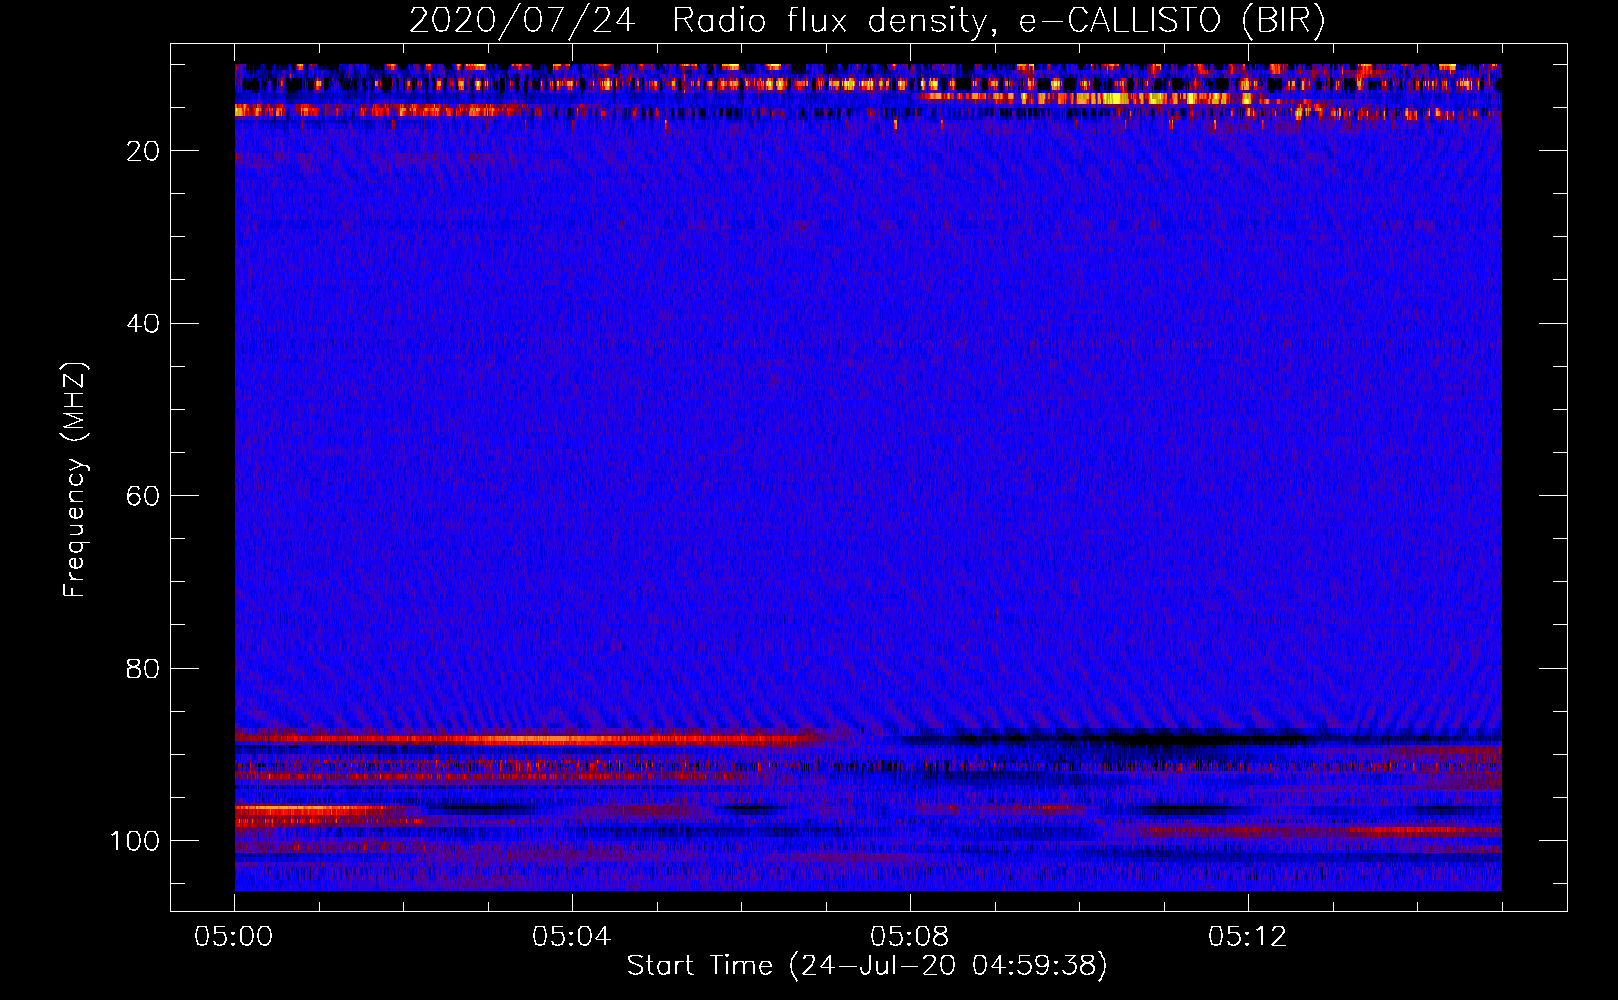Click the "60" frequency tick label
Screen dimensions: 1618x1000
pyautogui.click(x=144, y=496)
